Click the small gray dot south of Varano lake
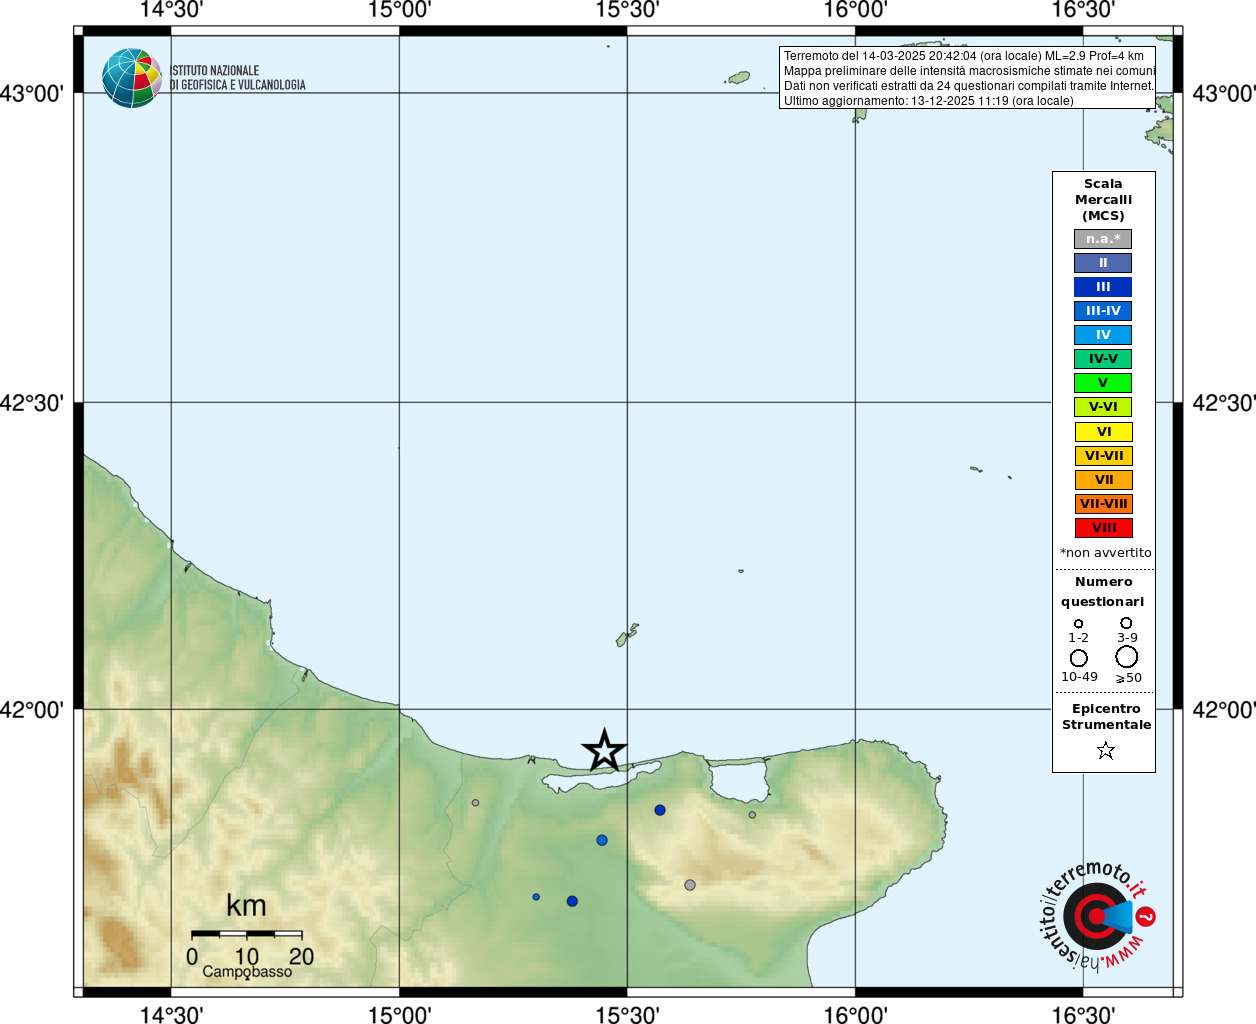Viewport: 1256px width, 1024px height. click(752, 815)
